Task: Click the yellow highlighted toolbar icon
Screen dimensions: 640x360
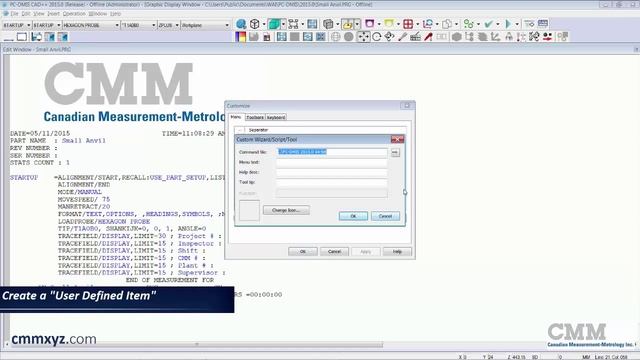Action: pos(347,24)
